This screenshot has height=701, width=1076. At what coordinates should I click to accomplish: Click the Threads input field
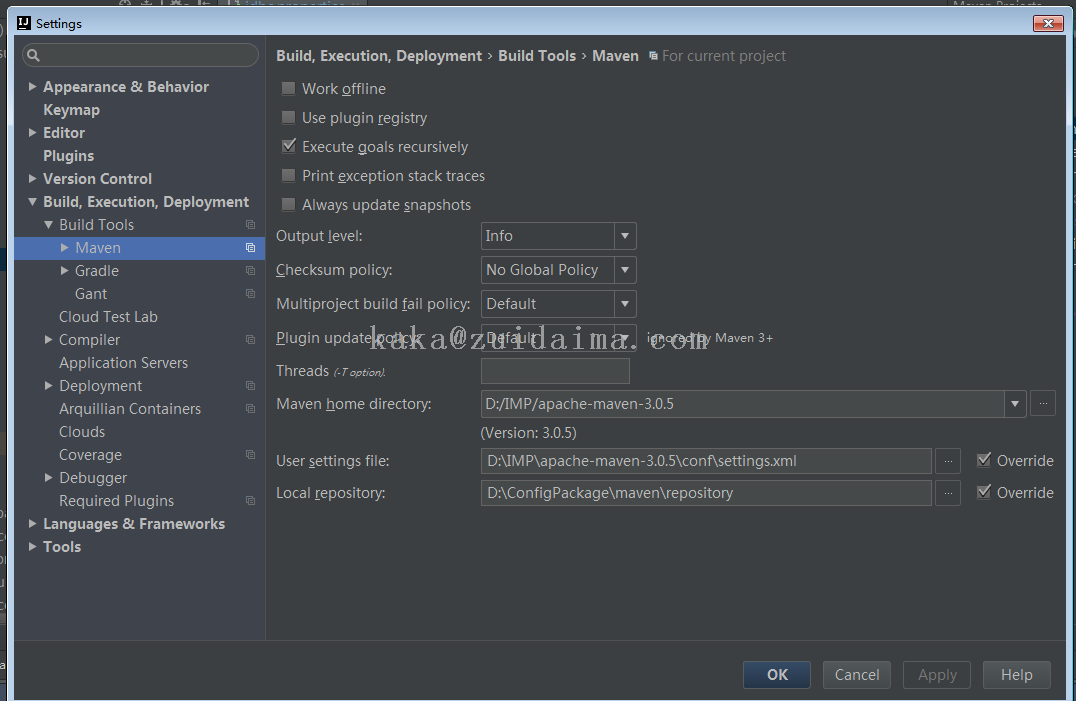pos(555,371)
